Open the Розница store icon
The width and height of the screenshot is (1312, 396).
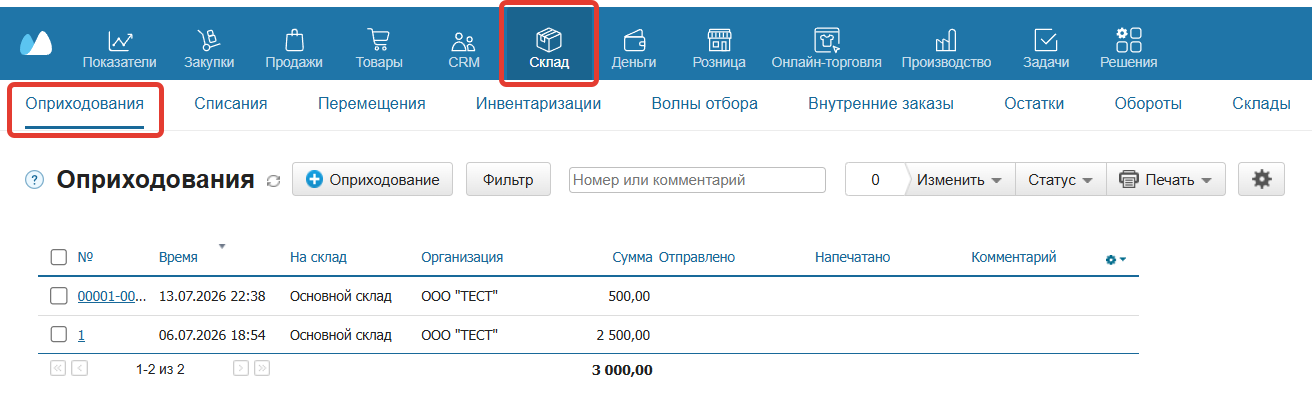tap(719, 41)
